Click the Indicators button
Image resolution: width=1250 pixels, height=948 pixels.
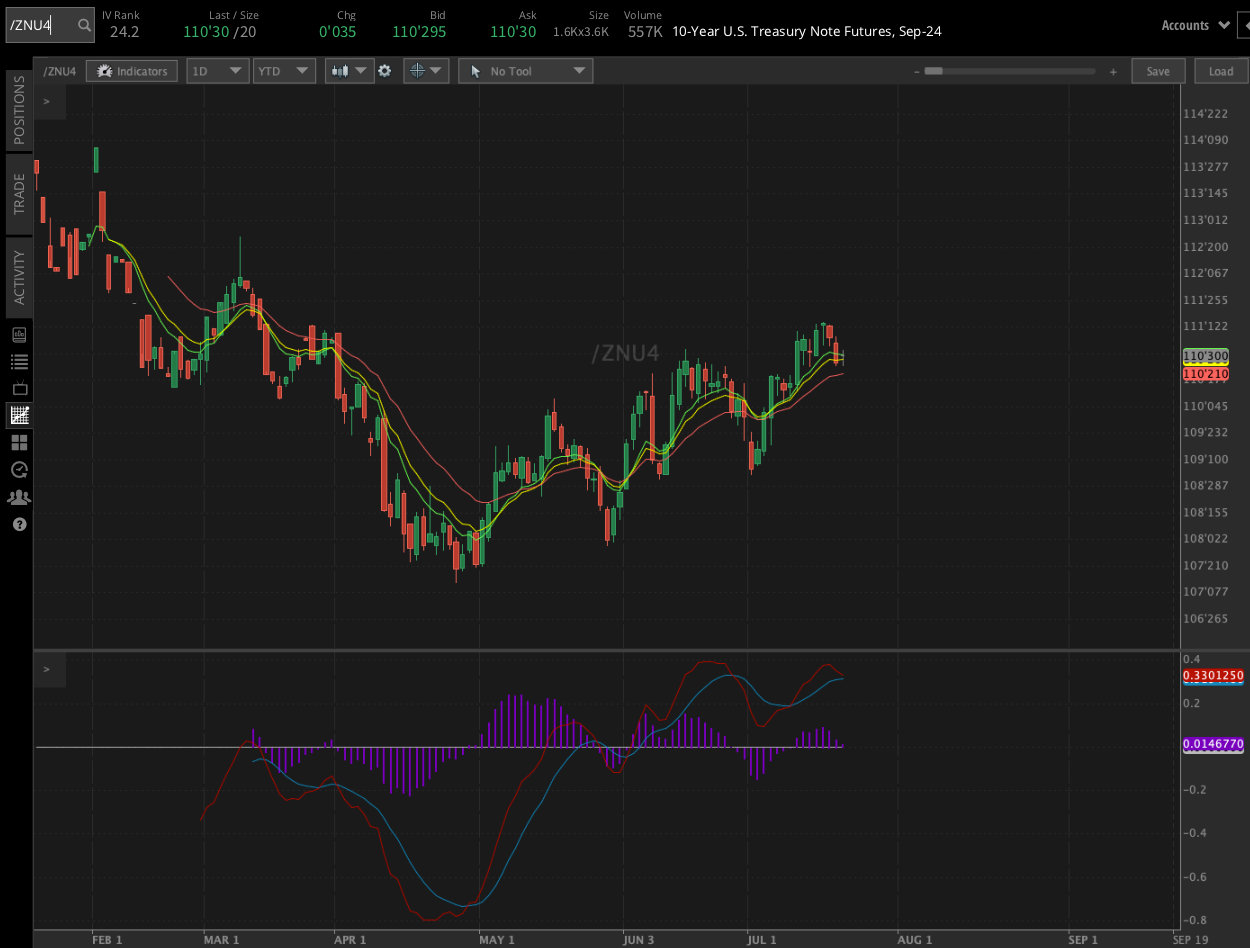click(x=131, y=70)
